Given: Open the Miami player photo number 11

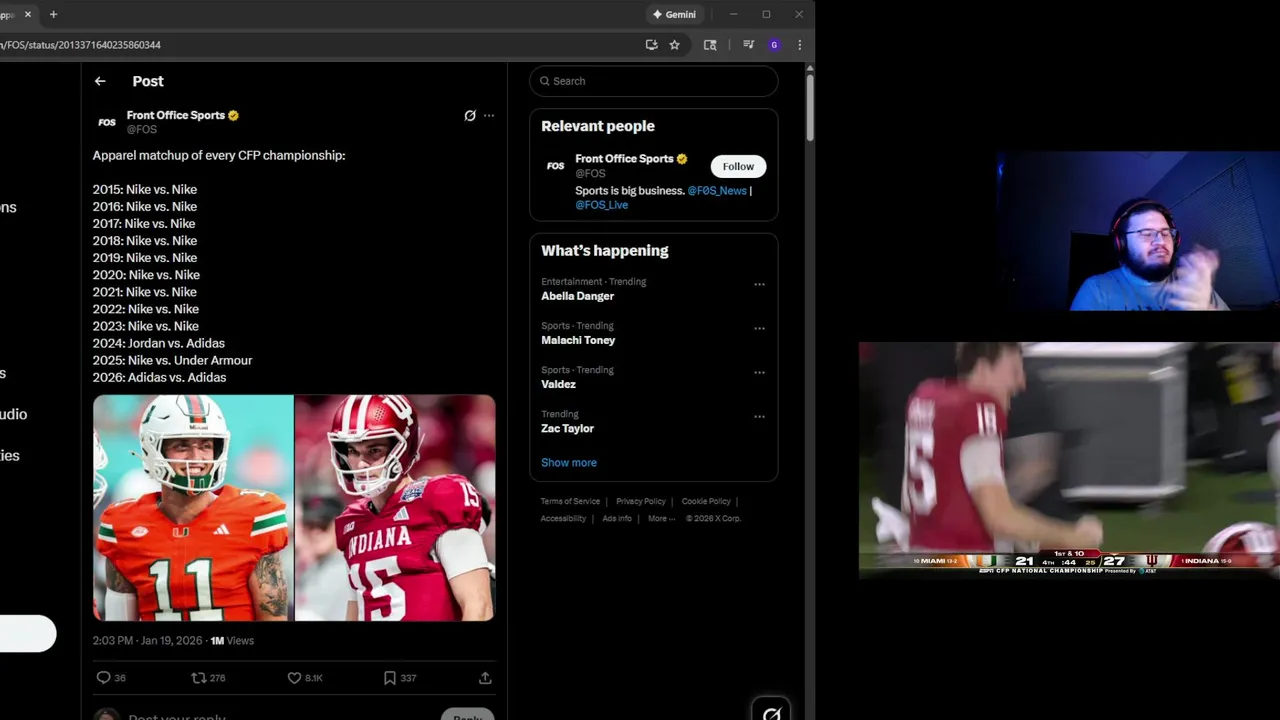Looking at the screenshot, I should pos(193,508).
